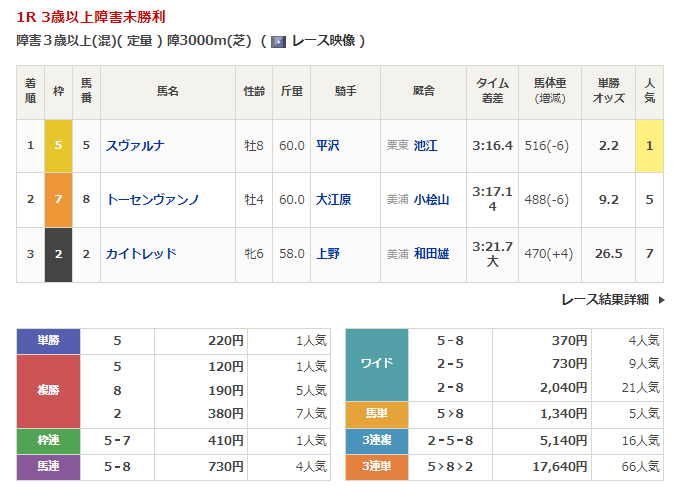View jockey 上野 page
This screenshot has height=489, width=674.
tap(327, 254)
